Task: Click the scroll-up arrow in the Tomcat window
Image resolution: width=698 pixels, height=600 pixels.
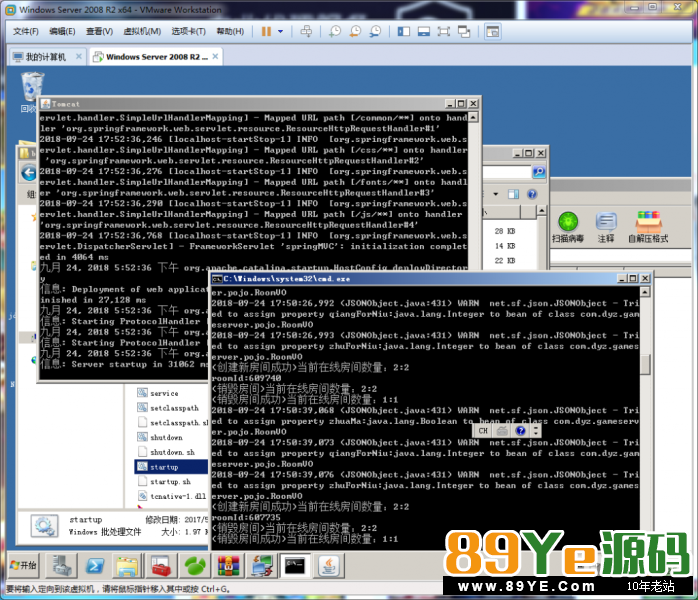Action: [x=473, y=117]
